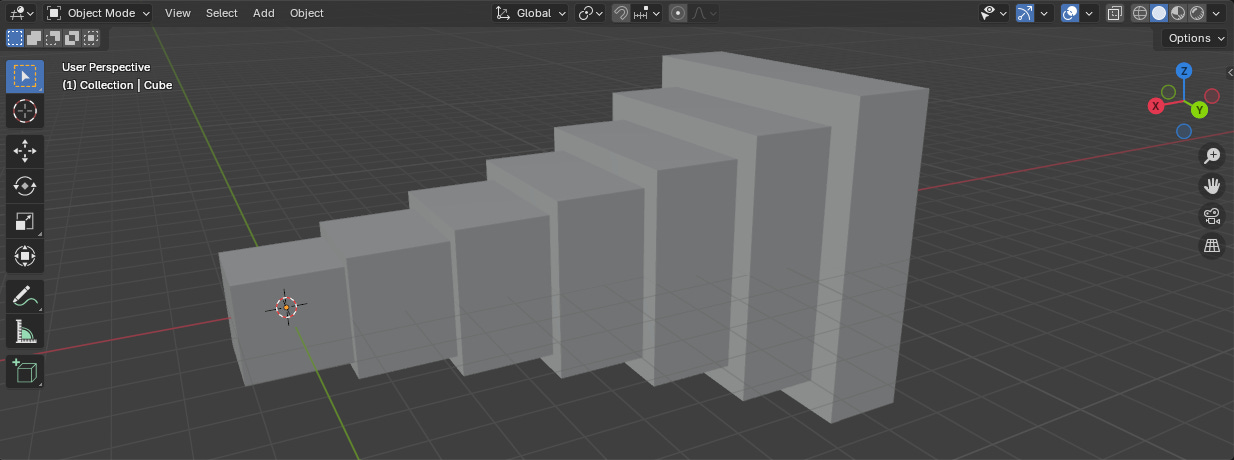The height and width of the screenshot is (460, 1234).
Task: Switch to wireframe shading
Action: pyautogui.click(x=1140, y=13)
